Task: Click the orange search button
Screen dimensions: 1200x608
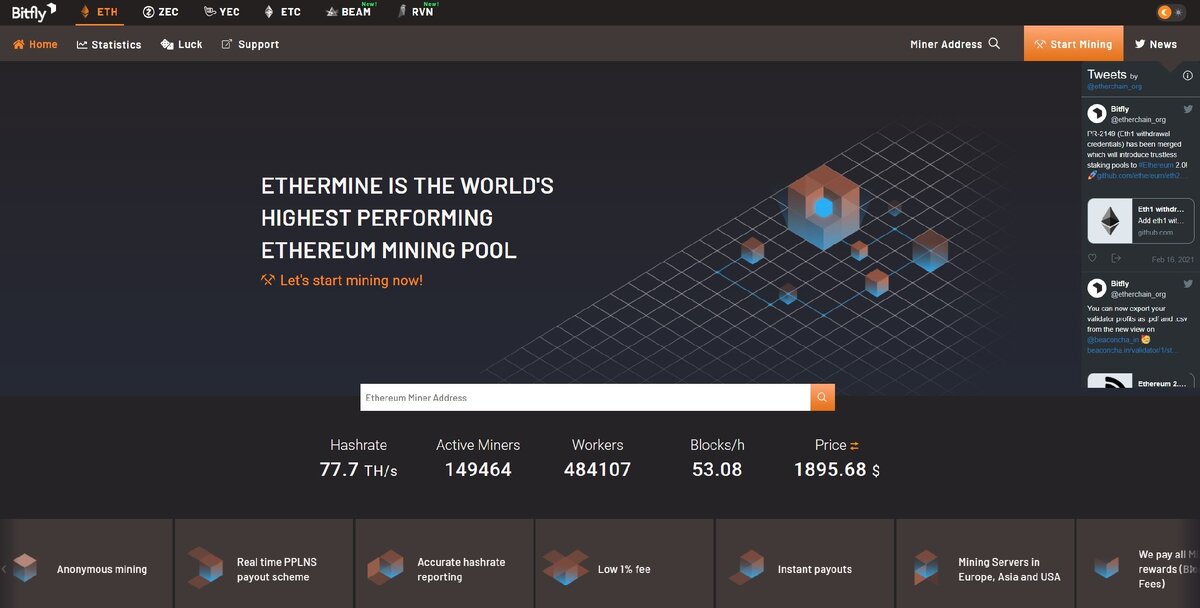Action: (822, 397)
